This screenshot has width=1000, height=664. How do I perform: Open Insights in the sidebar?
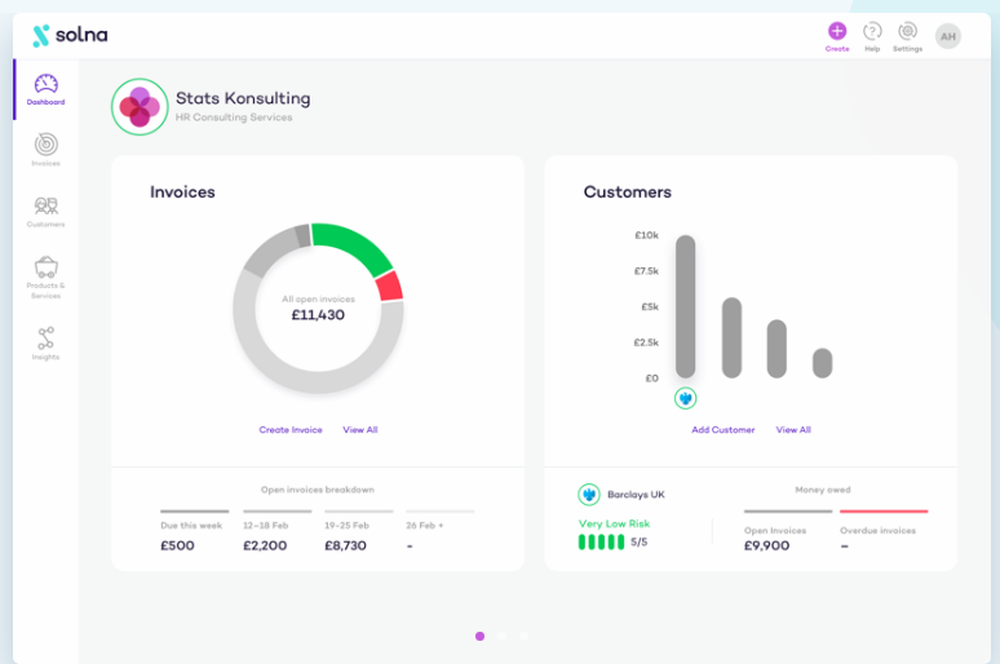(x=46, y=343)
